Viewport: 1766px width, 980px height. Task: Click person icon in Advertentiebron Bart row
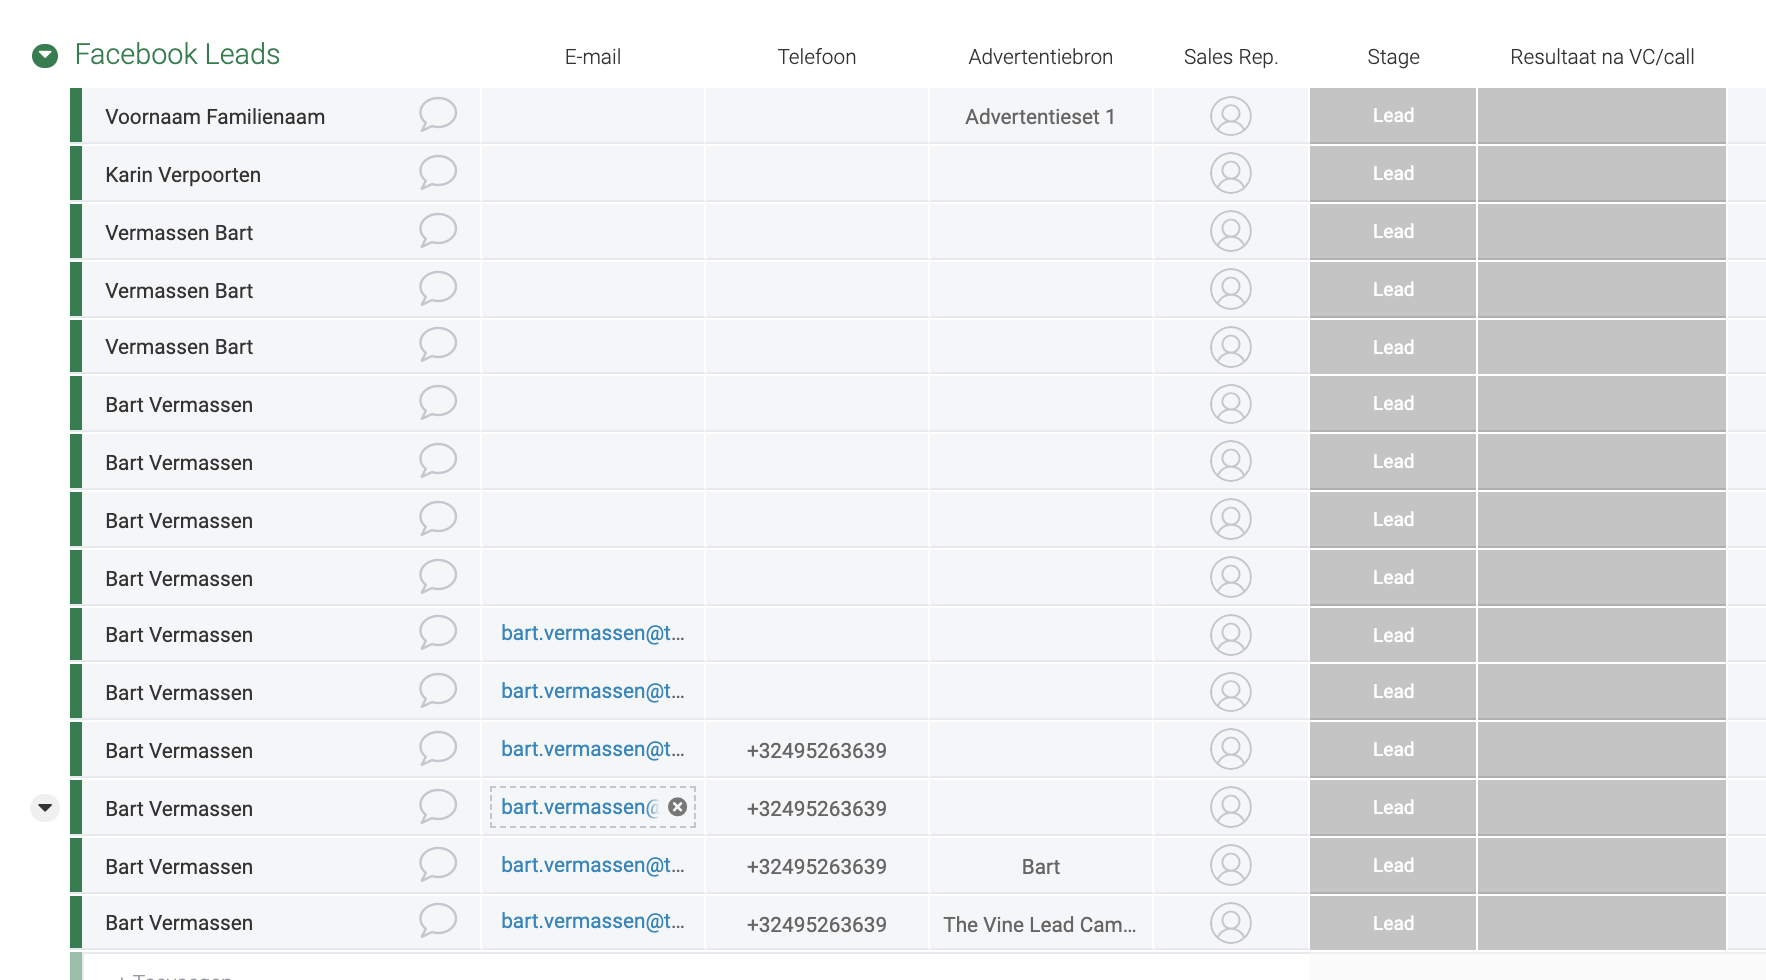coord(1230,865)
